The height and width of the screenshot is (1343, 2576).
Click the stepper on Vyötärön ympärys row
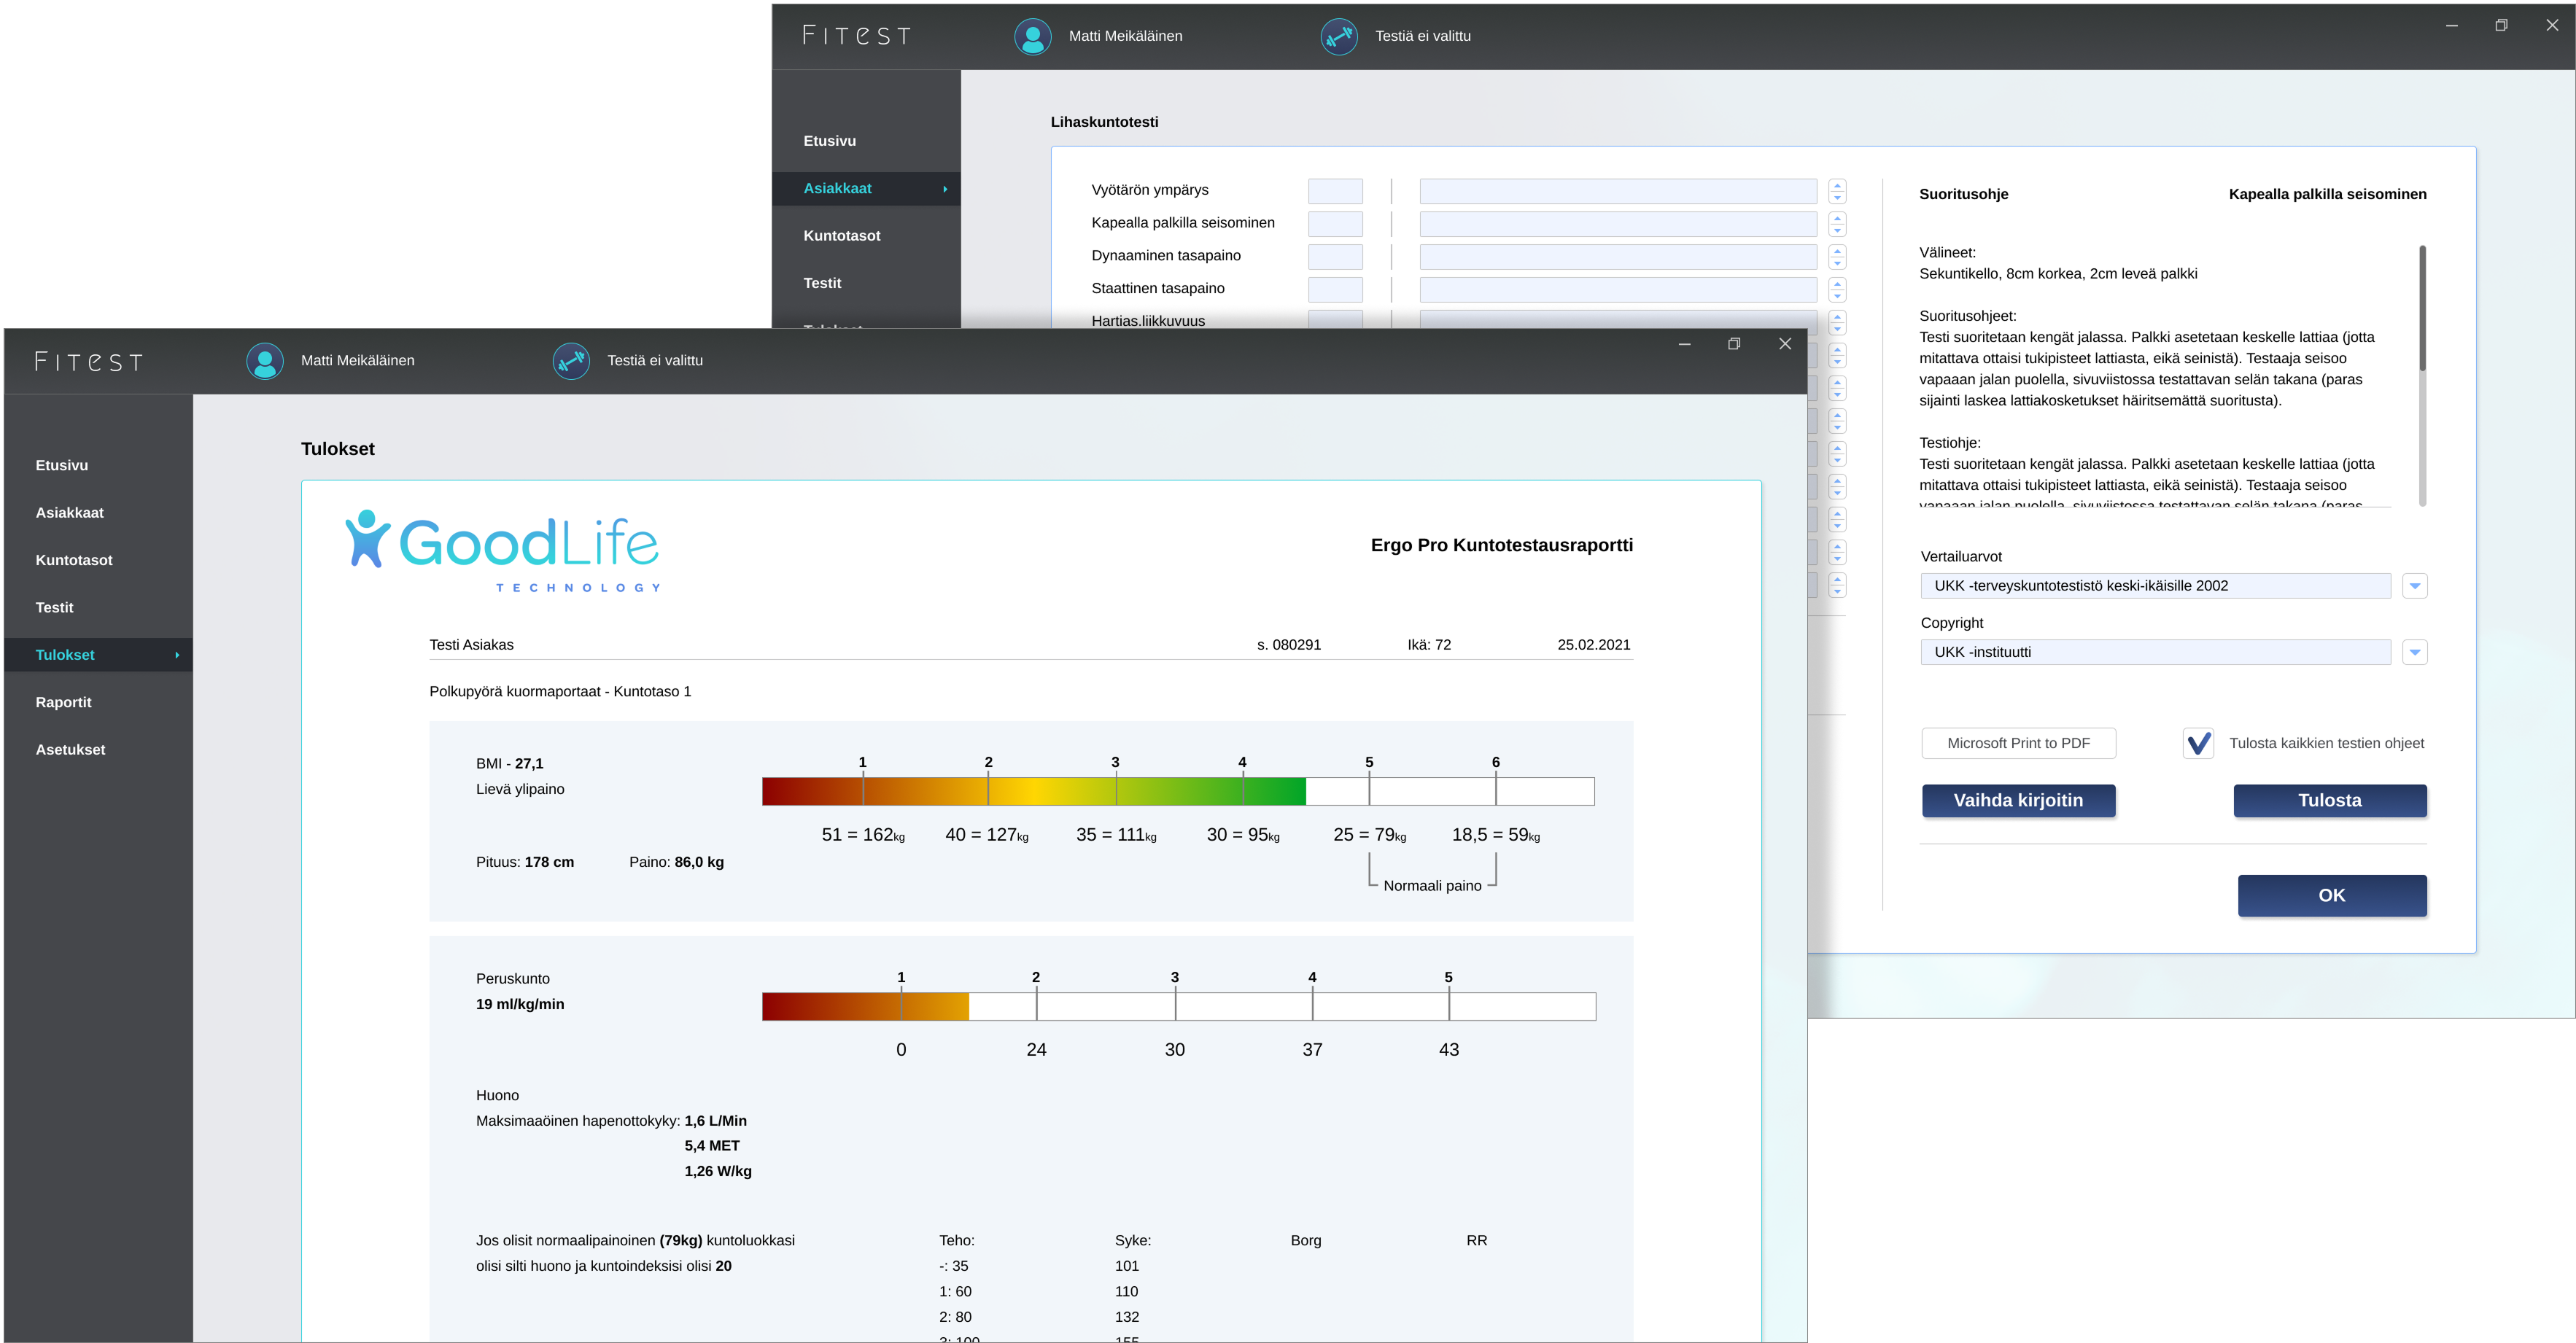[x=1837, y=191]
